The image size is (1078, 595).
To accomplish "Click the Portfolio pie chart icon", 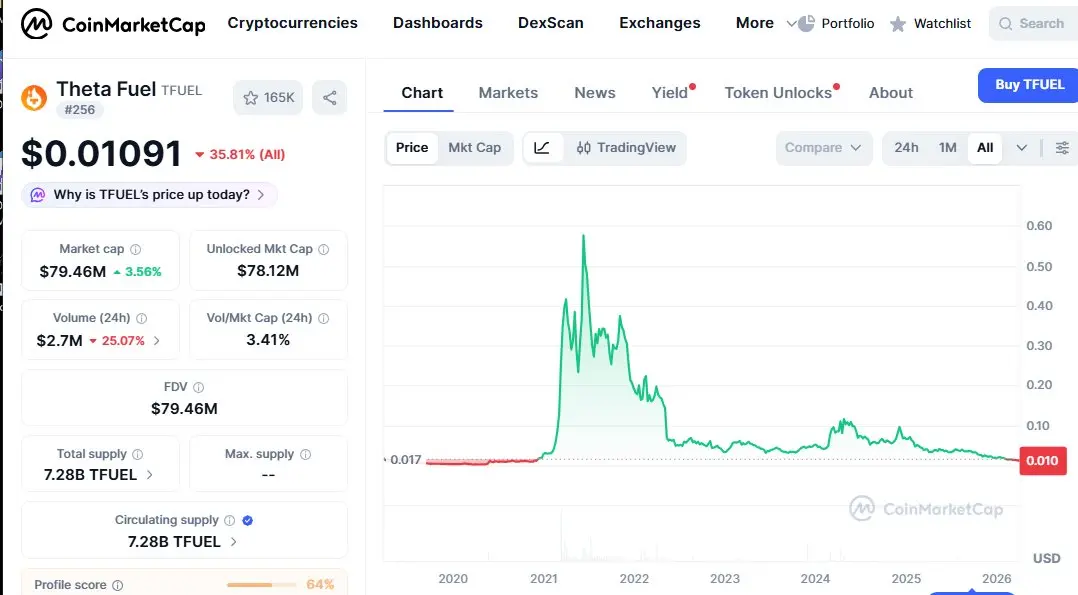I will pos(806,23).
